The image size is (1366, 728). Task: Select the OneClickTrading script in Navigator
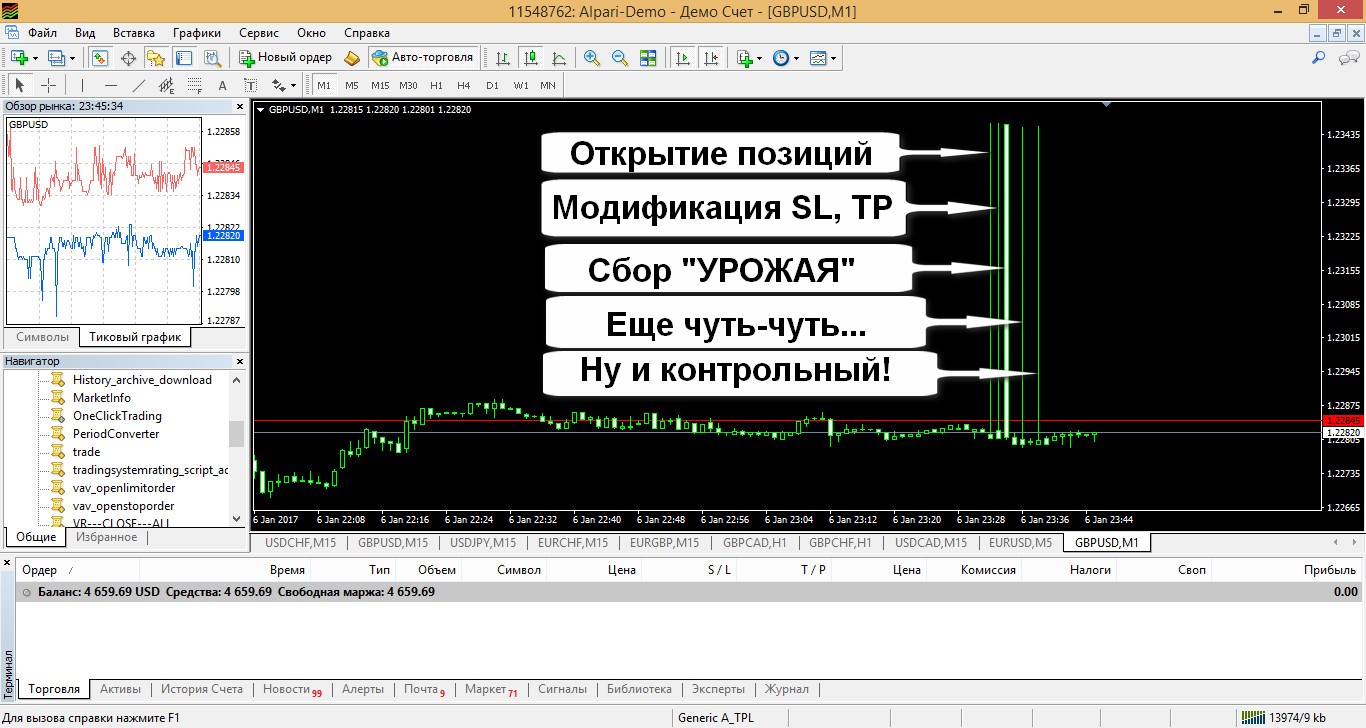pos(117,416)
